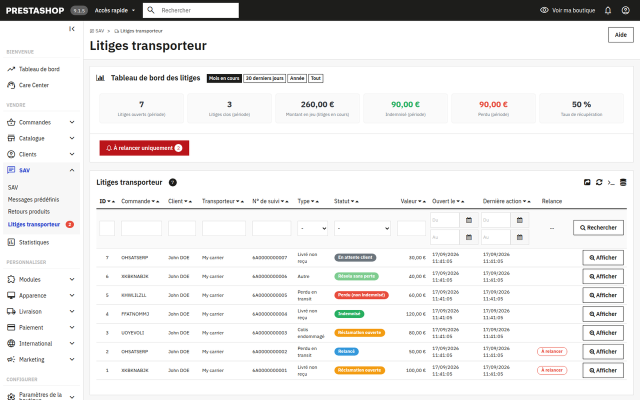This screenshot has height=400, width=640.
Task: Click the Care Center headset icon
Action: [11, 85]
